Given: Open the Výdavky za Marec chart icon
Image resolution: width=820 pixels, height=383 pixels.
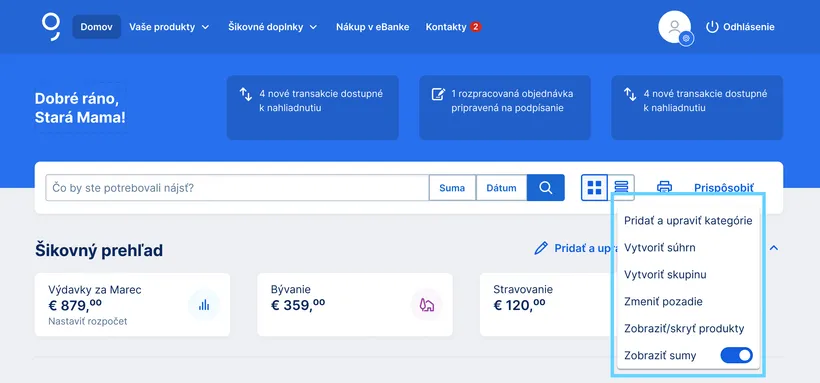Looking at the screenshot, I should tap(204, 305).
